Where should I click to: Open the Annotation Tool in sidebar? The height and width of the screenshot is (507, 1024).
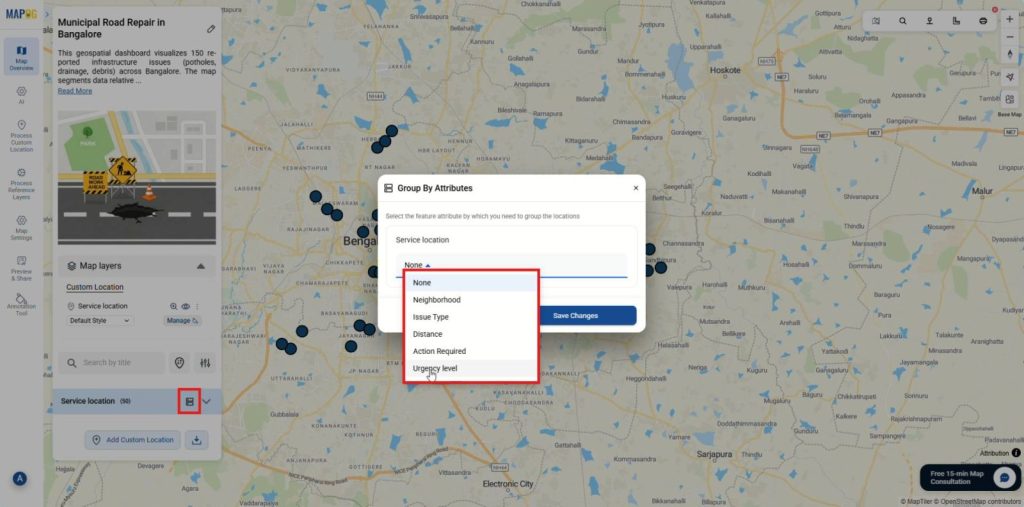pyautogui.click(x=21, y=305)
